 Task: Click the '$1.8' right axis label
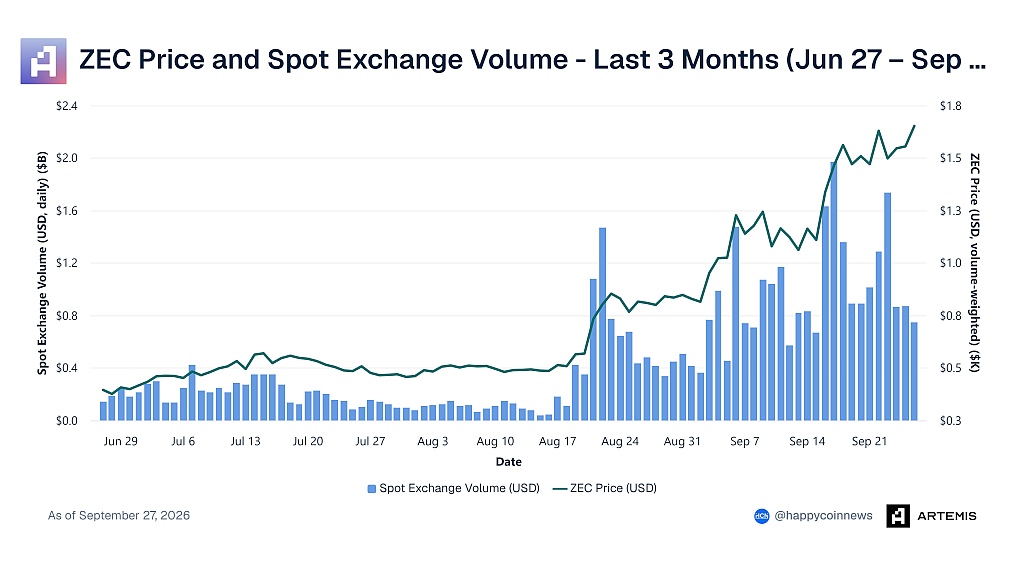click(950, 106)
